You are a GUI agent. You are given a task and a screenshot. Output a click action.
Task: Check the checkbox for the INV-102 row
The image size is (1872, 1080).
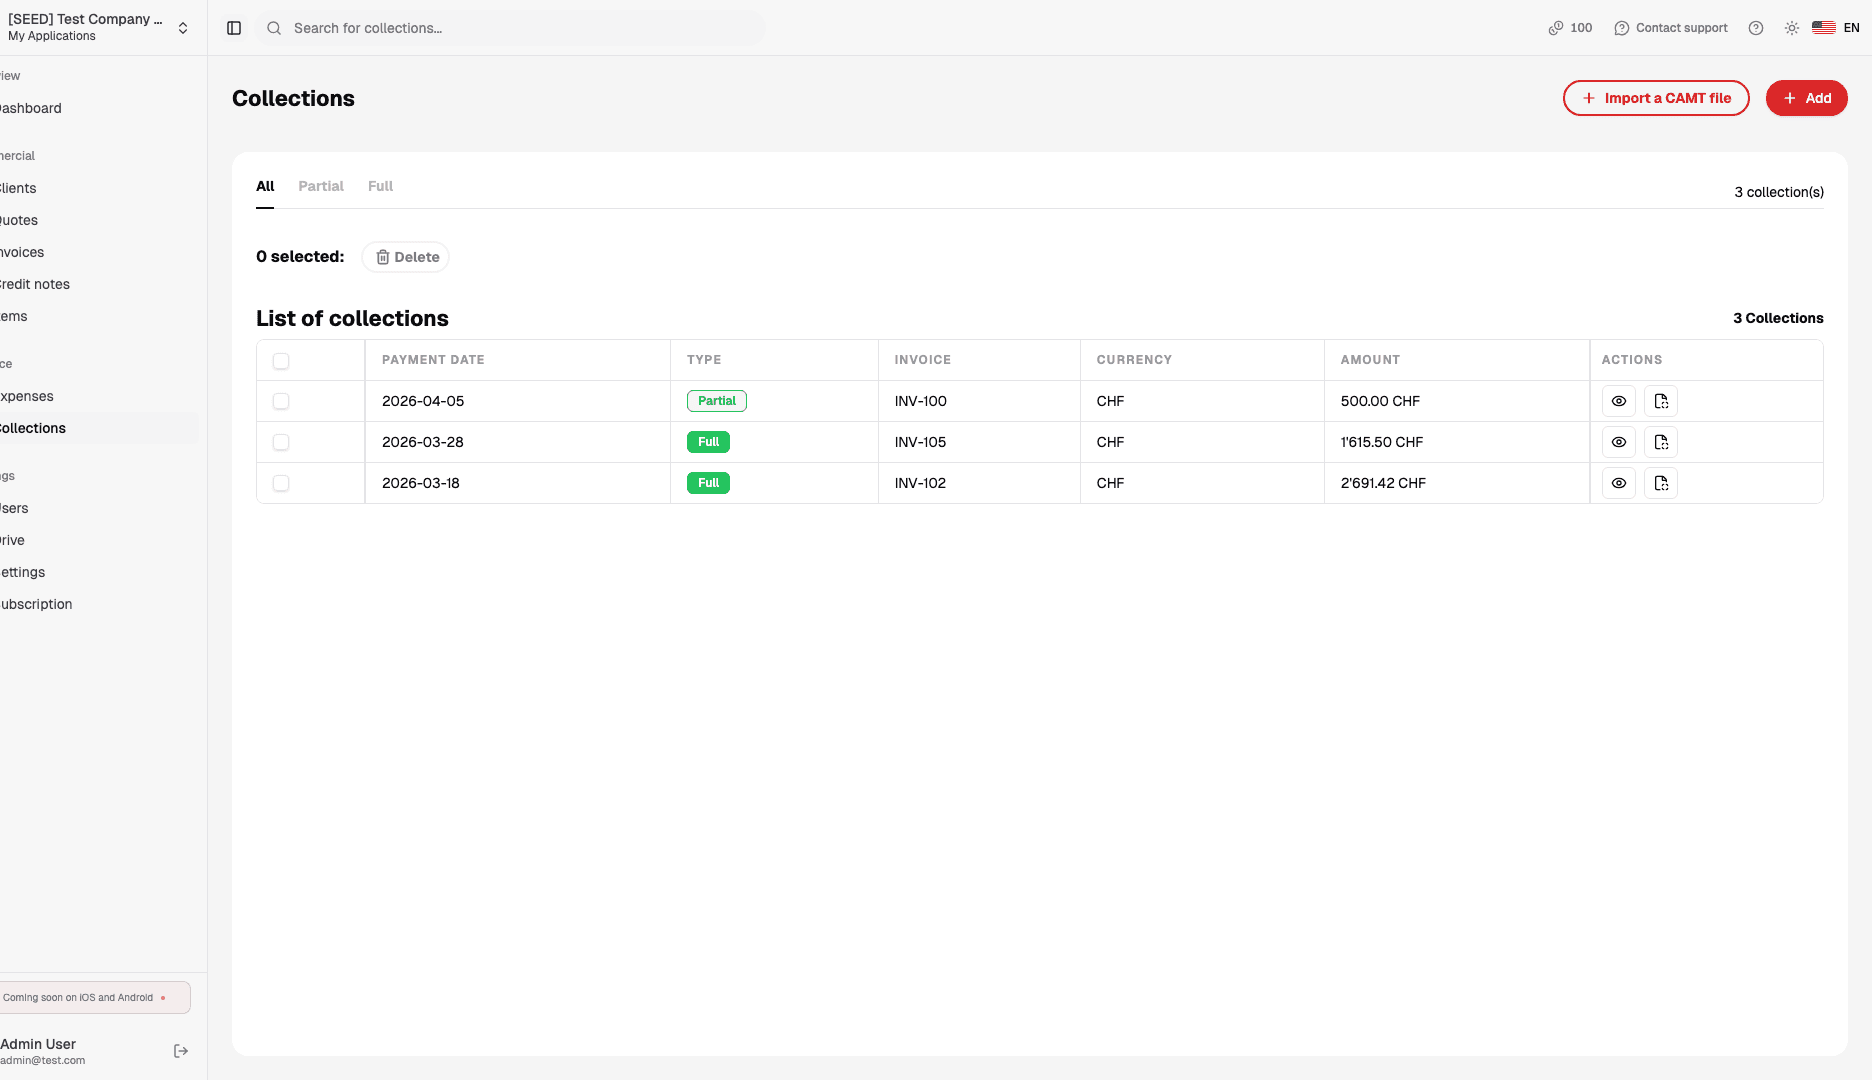click(x=281, y=482)
